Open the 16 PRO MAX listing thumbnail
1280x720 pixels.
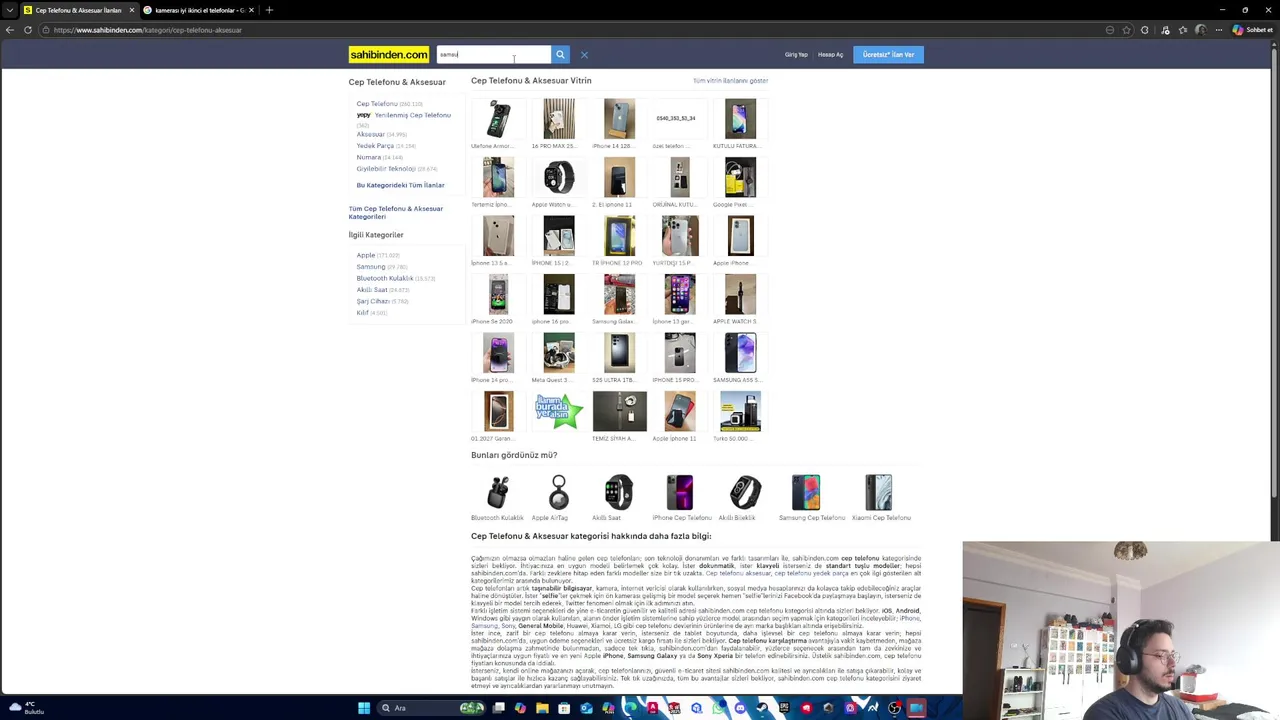559,119
